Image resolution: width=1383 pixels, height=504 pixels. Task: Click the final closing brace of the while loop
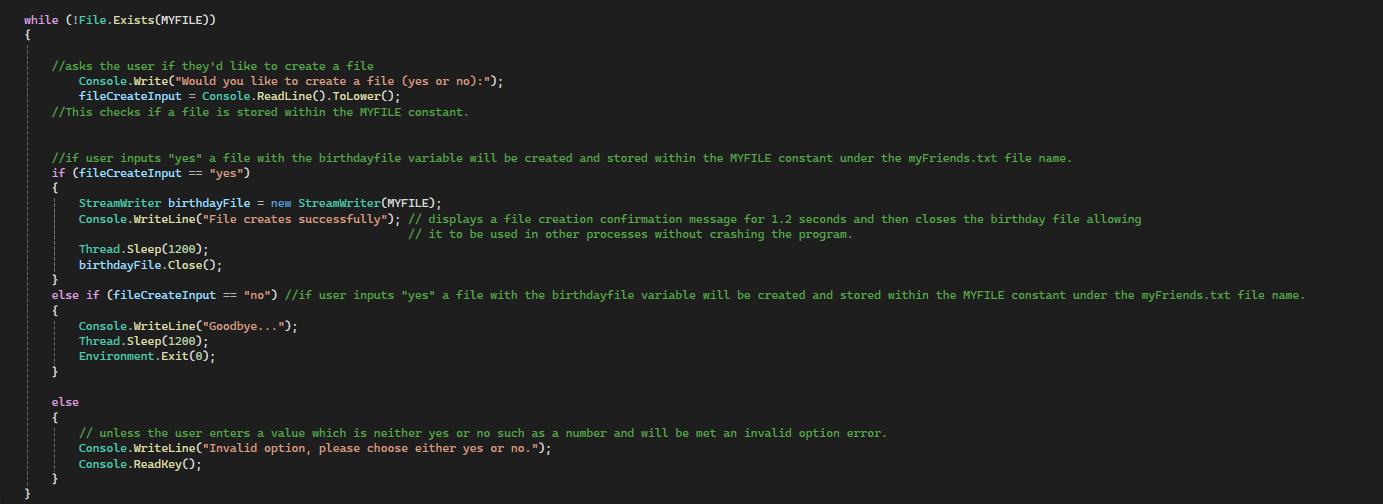28,494
